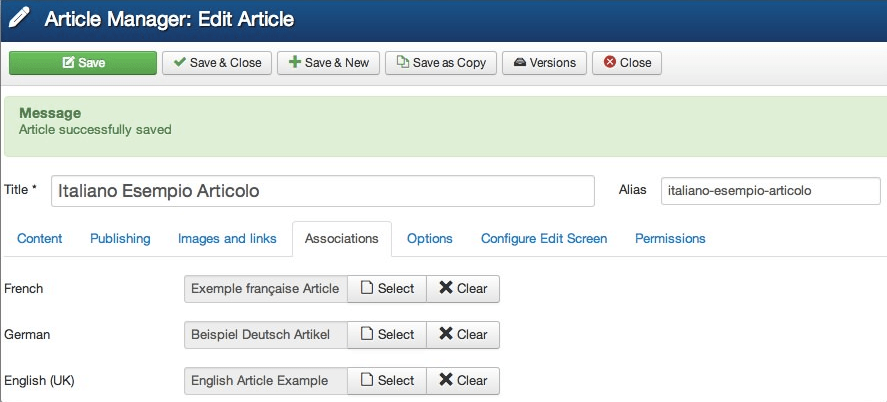The image size is (887, 402).
Task: Click the Save as Copy button
Action: 441,63
